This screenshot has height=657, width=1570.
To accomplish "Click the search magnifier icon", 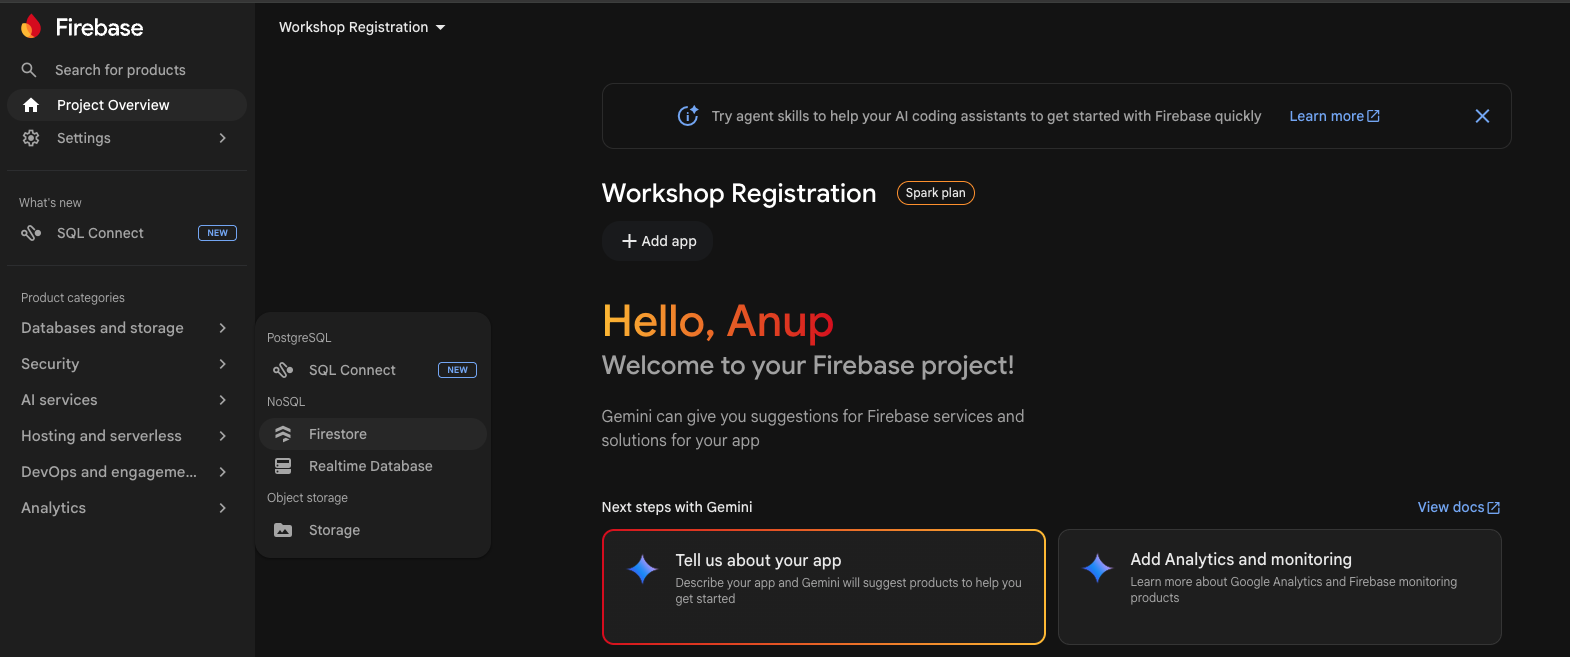I will pyautogui.click(x=29, y=70).
